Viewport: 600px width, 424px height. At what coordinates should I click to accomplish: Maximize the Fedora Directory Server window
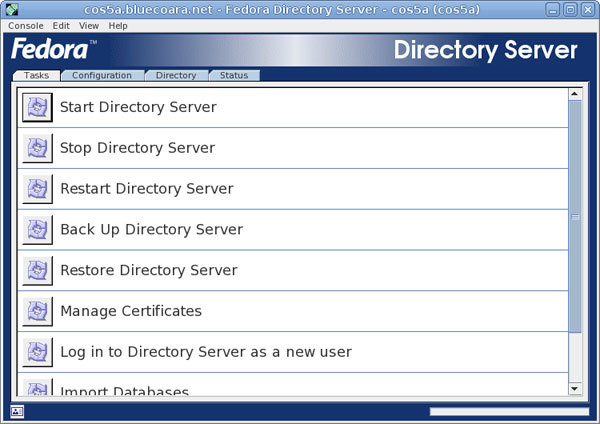coord(570,9)
